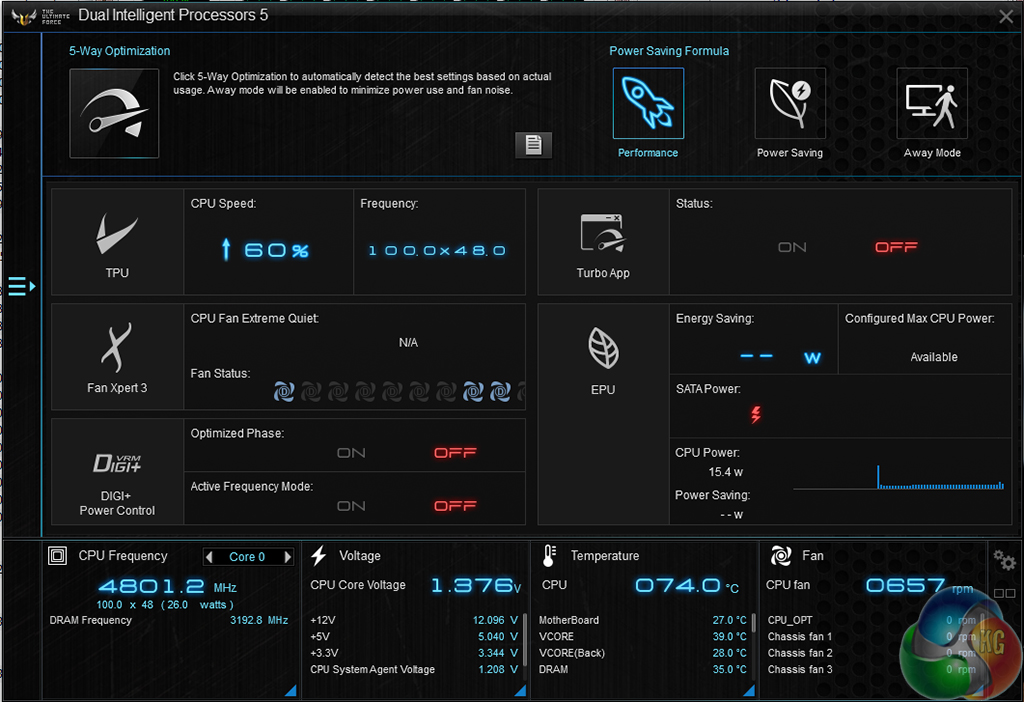Image resolution: width=1024 pixels, height=702 pixels.
Task: Switch Optimized Phase to ON
Action: [351, 453]
